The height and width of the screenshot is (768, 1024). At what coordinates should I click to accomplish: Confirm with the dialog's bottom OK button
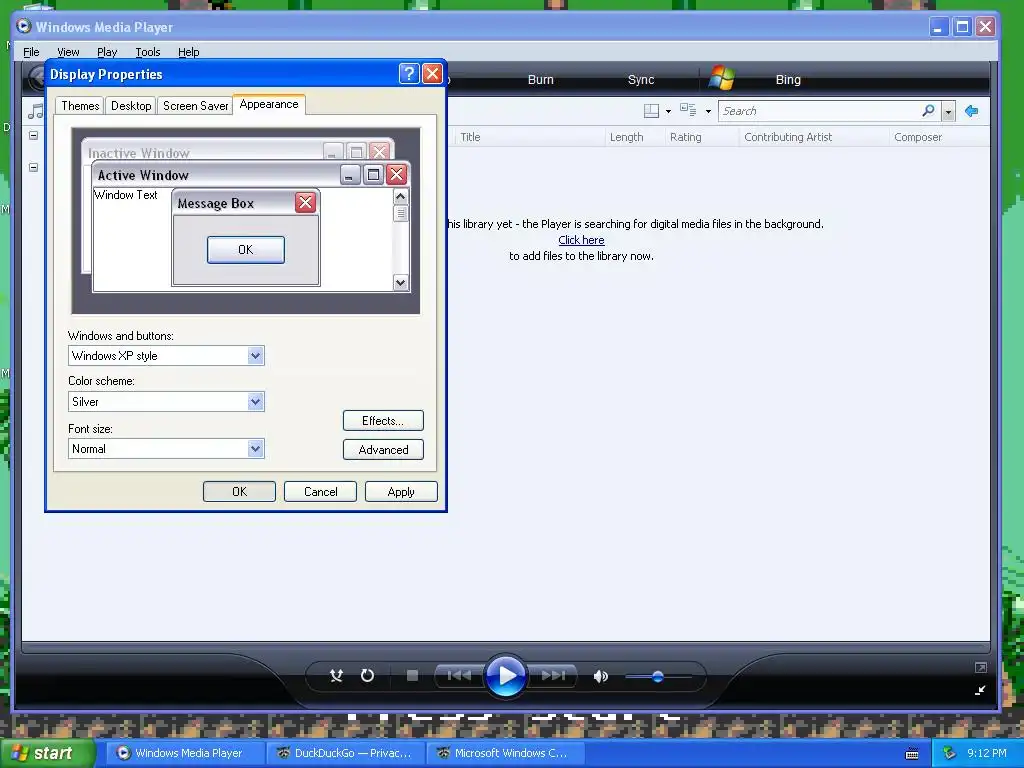(x=239, y=492)
